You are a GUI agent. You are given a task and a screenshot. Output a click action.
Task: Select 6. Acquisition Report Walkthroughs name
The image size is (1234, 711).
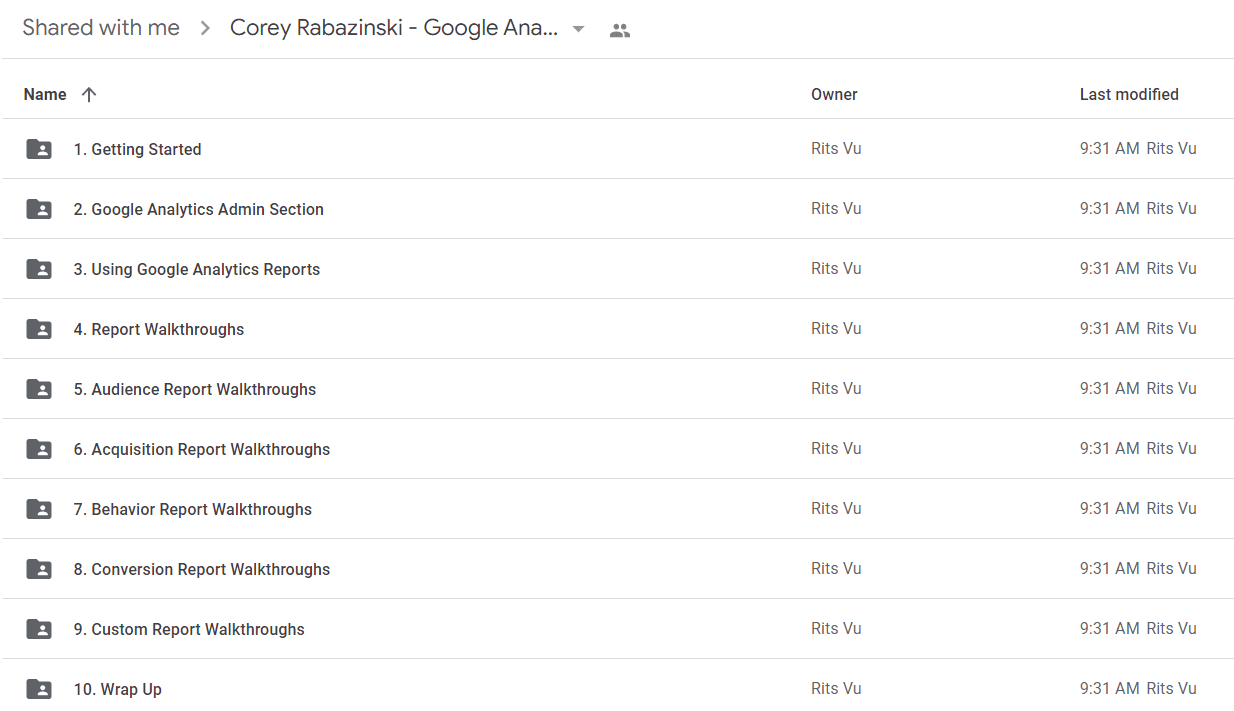point(202,449)
